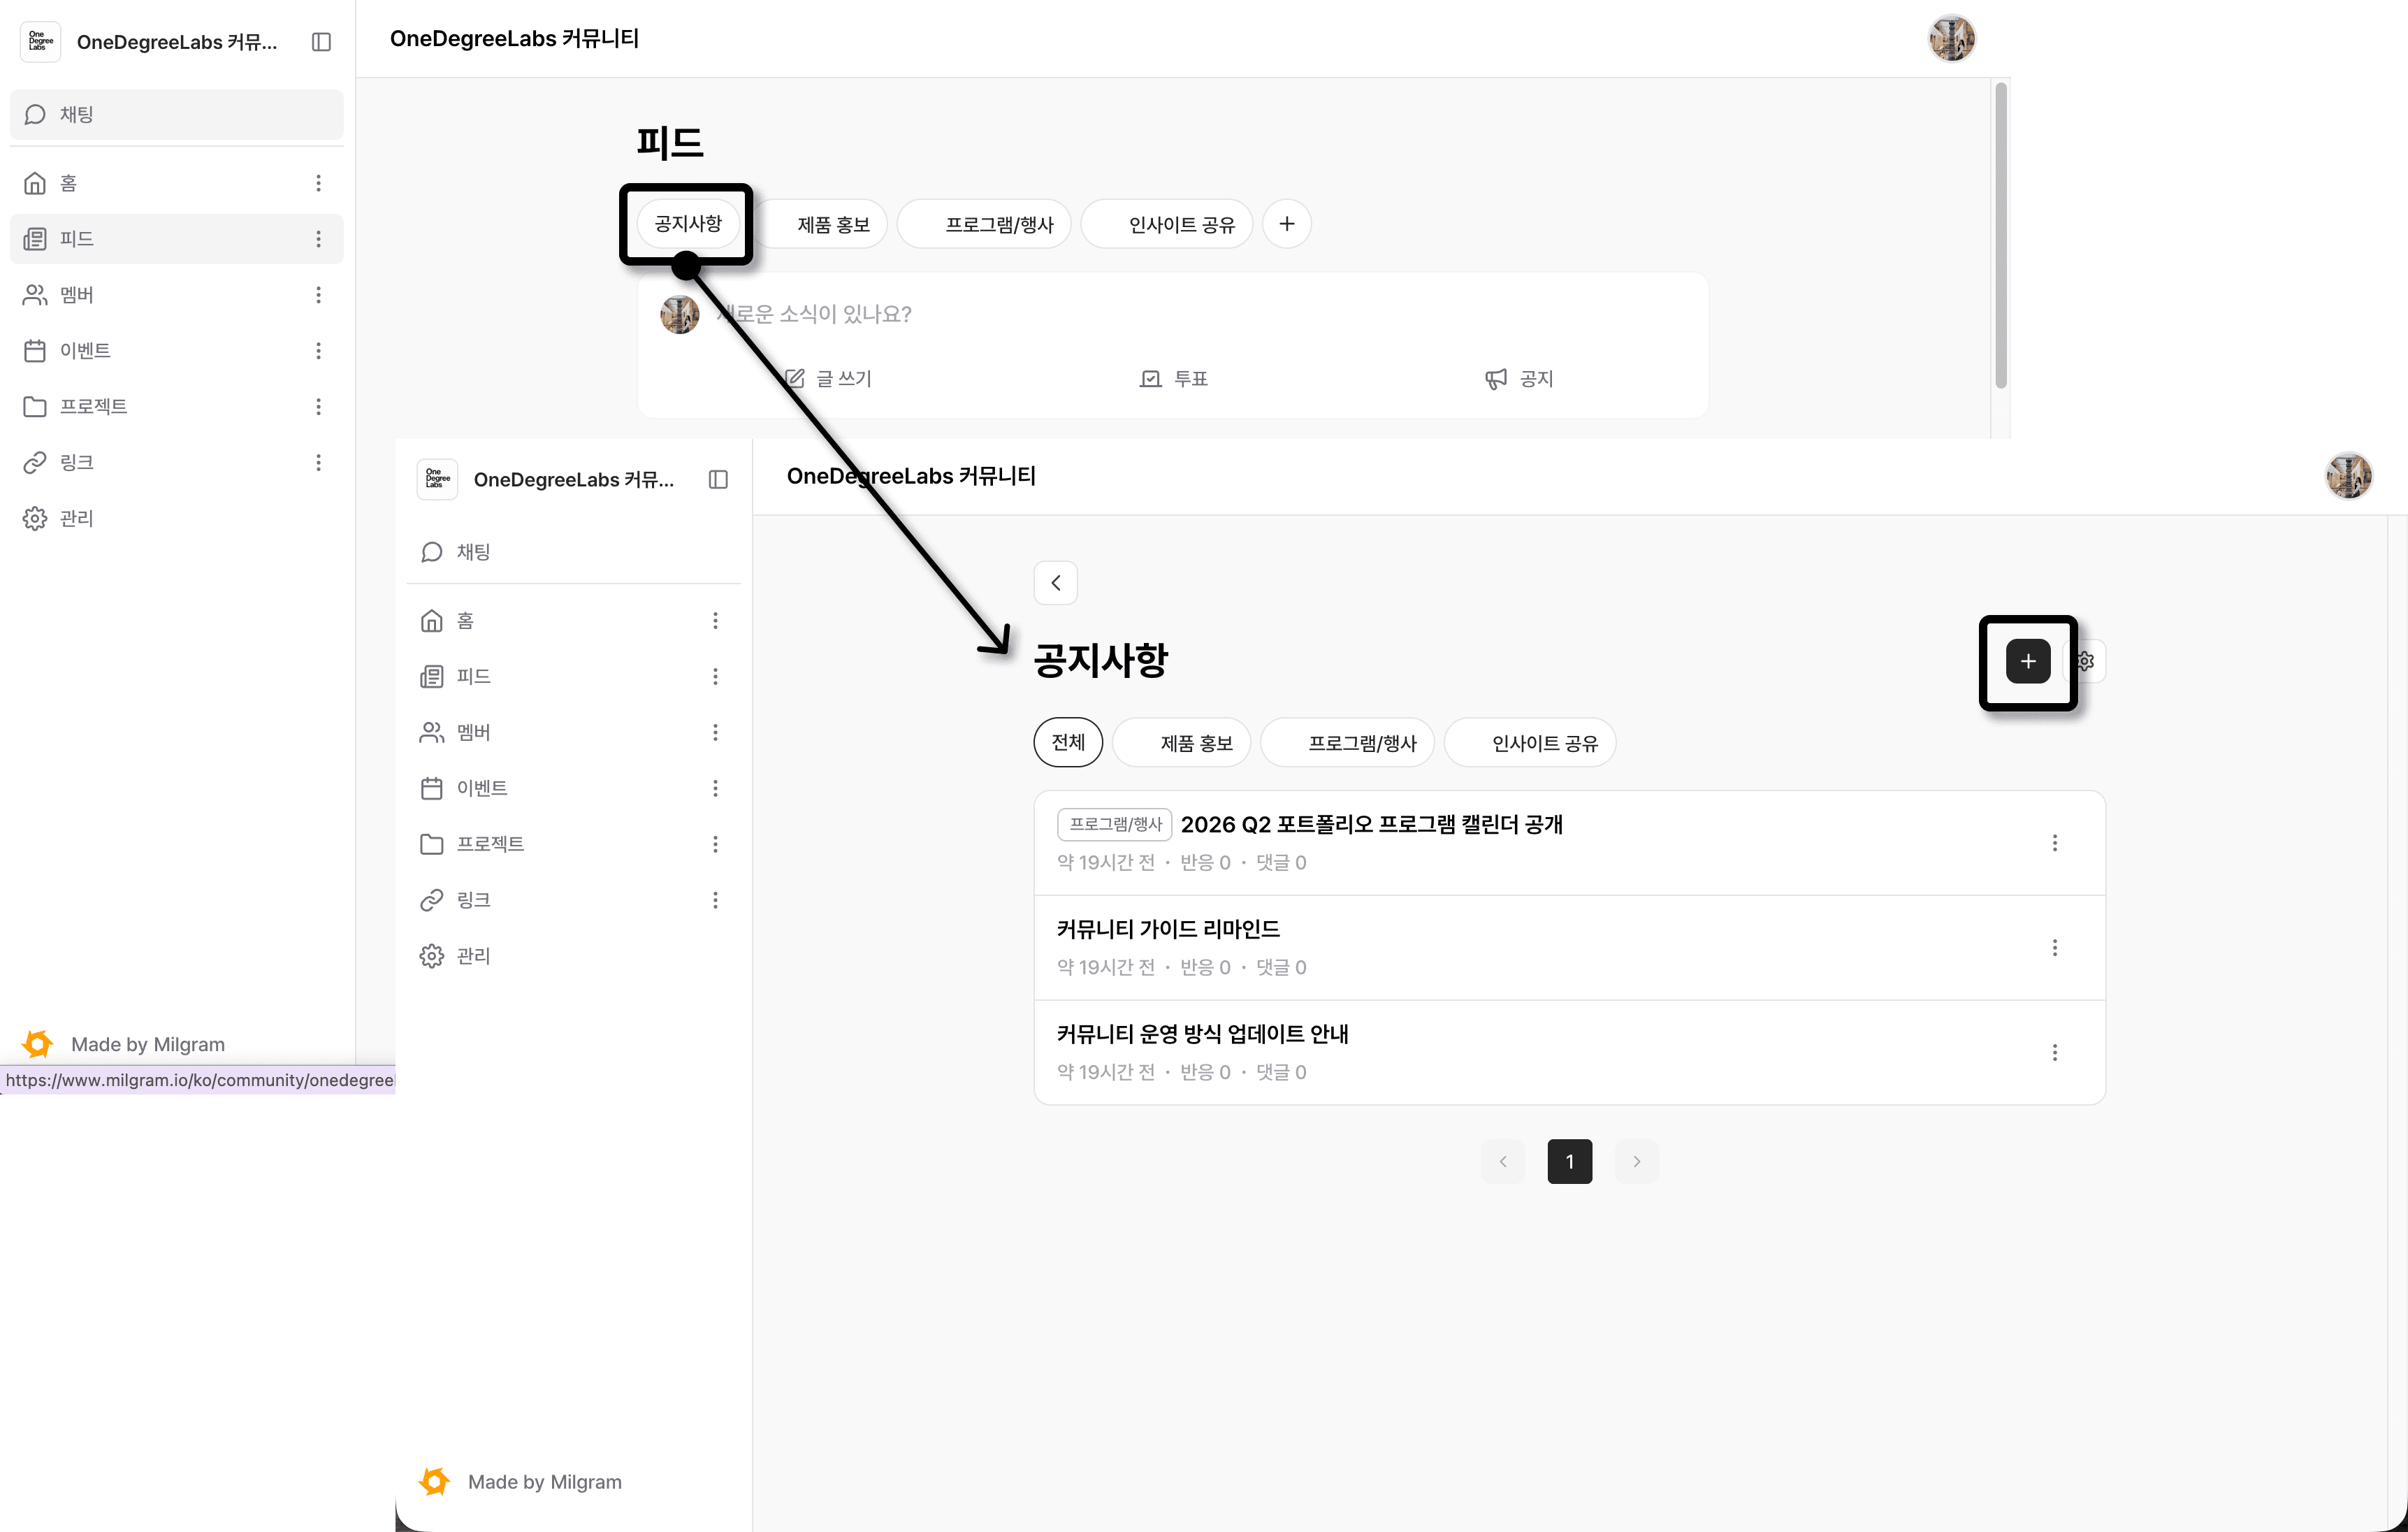
Task: Go to the next page of posts
Action: pos(1637,1162)
